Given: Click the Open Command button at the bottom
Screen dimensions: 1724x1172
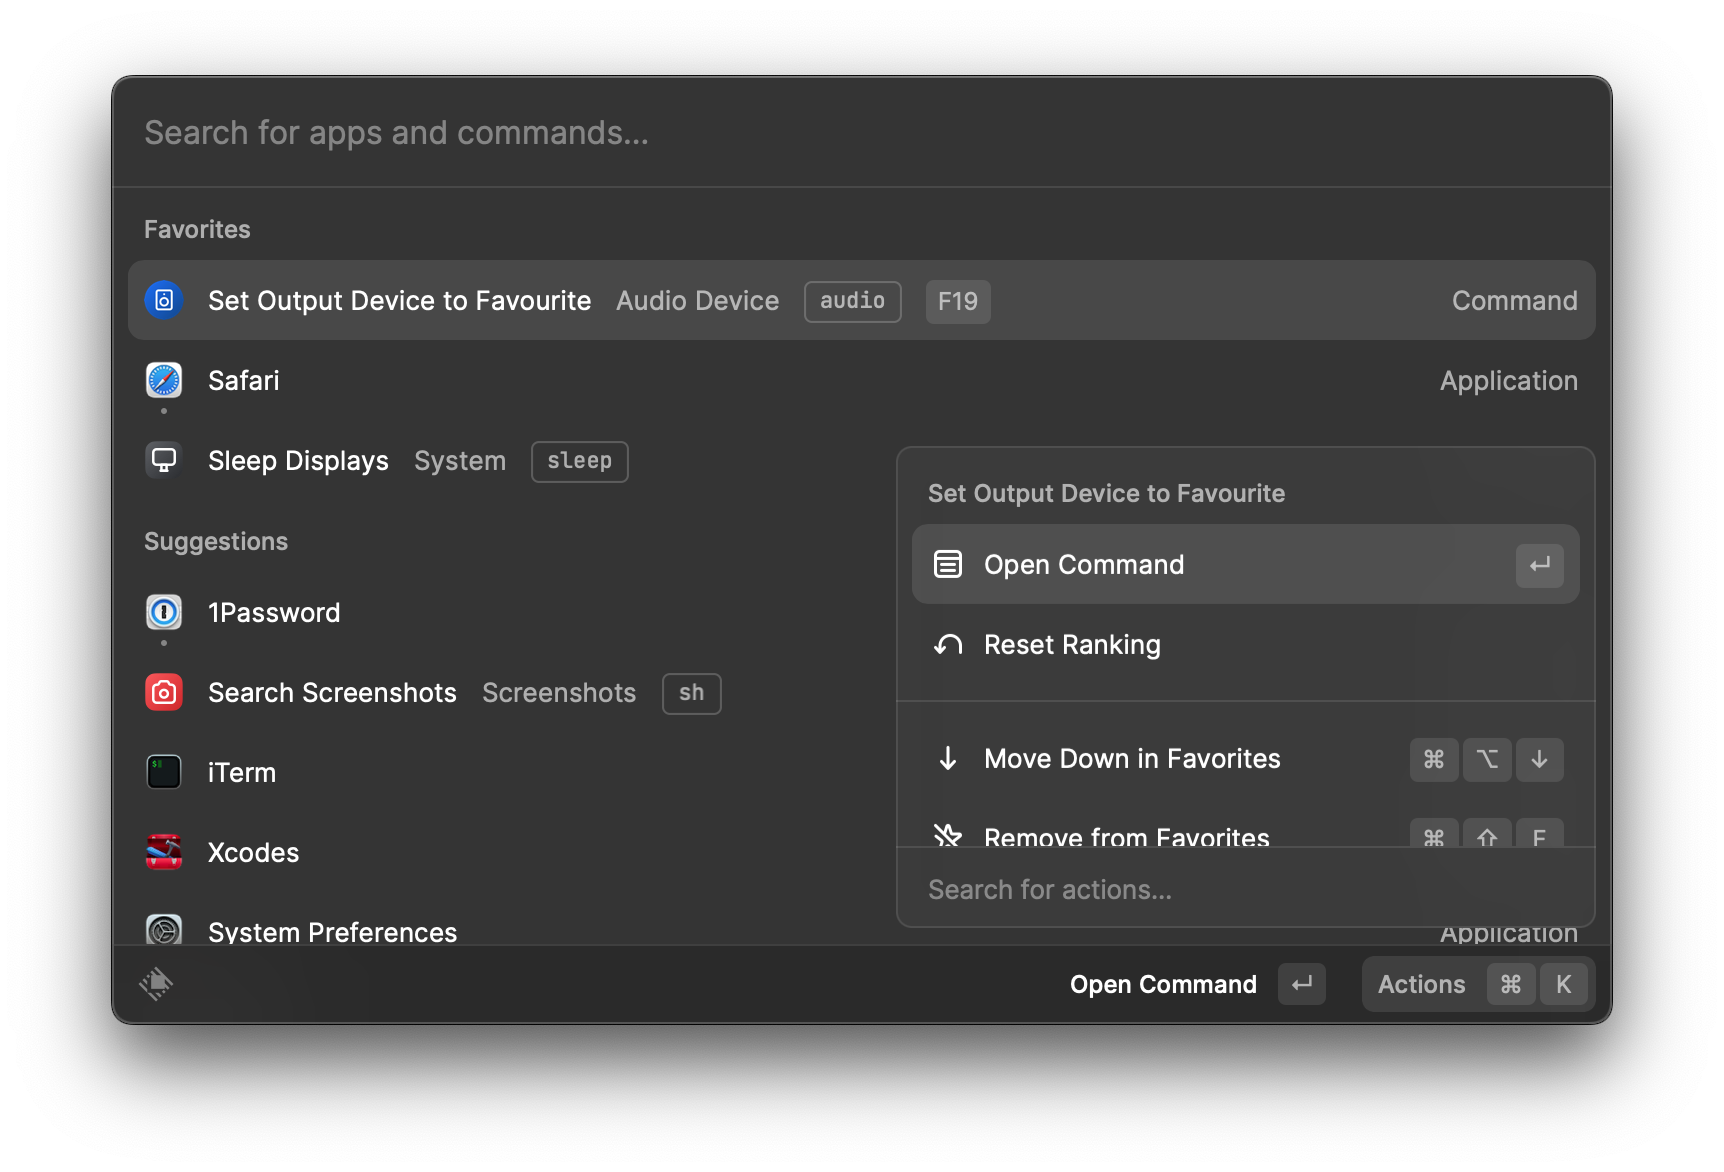Looking at the screenshot, I should pos(1163,984).
